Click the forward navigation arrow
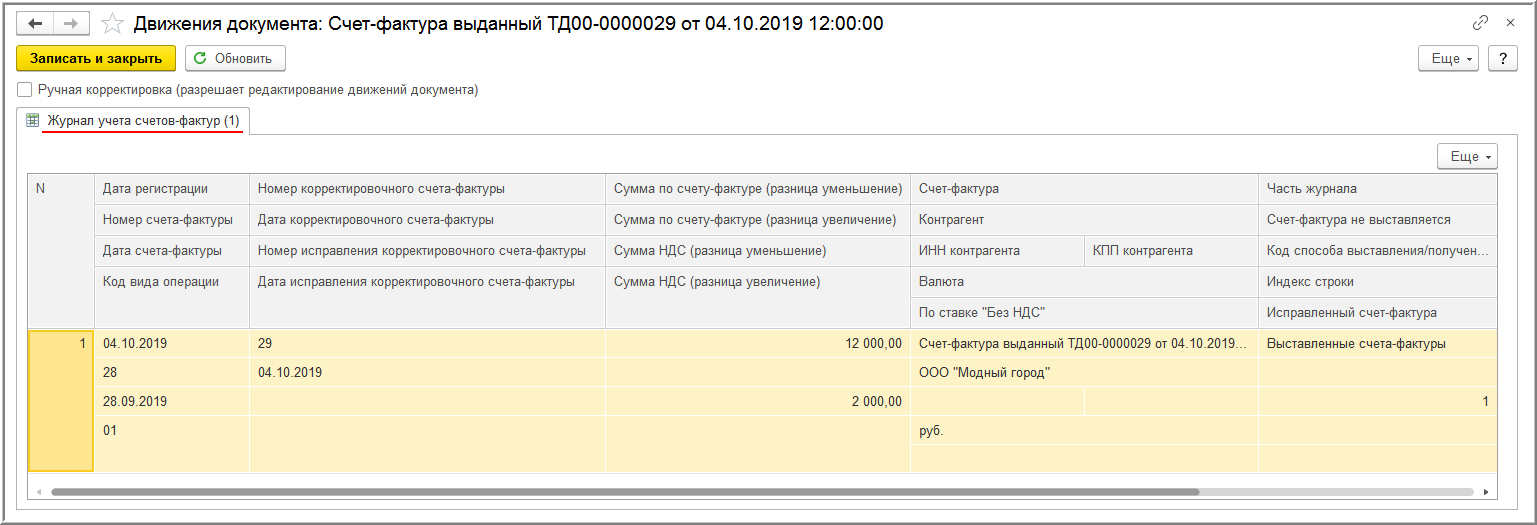The width and height of the screenshot is (1537, 525). click(71, 23)
